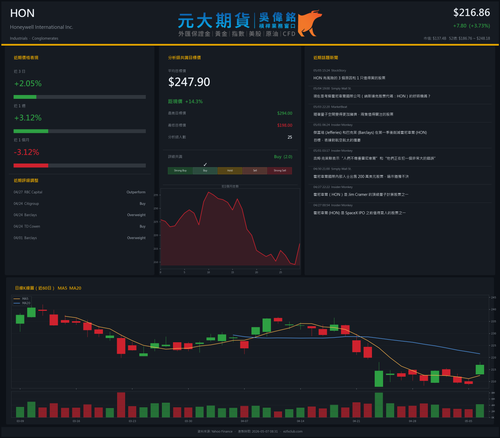The height and width of the screenshot is (438, 500).
Task: Click the highest target price $294.00
Action: [x=285, y=113]
